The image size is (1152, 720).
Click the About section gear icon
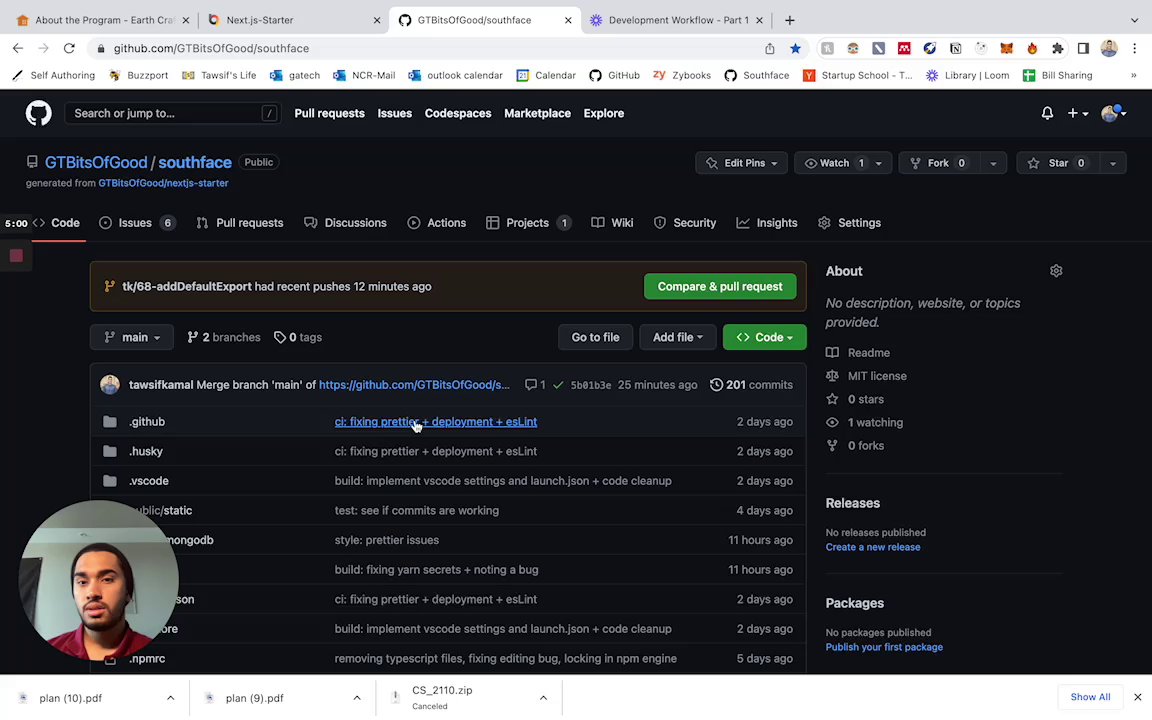tap(1056, 271)
